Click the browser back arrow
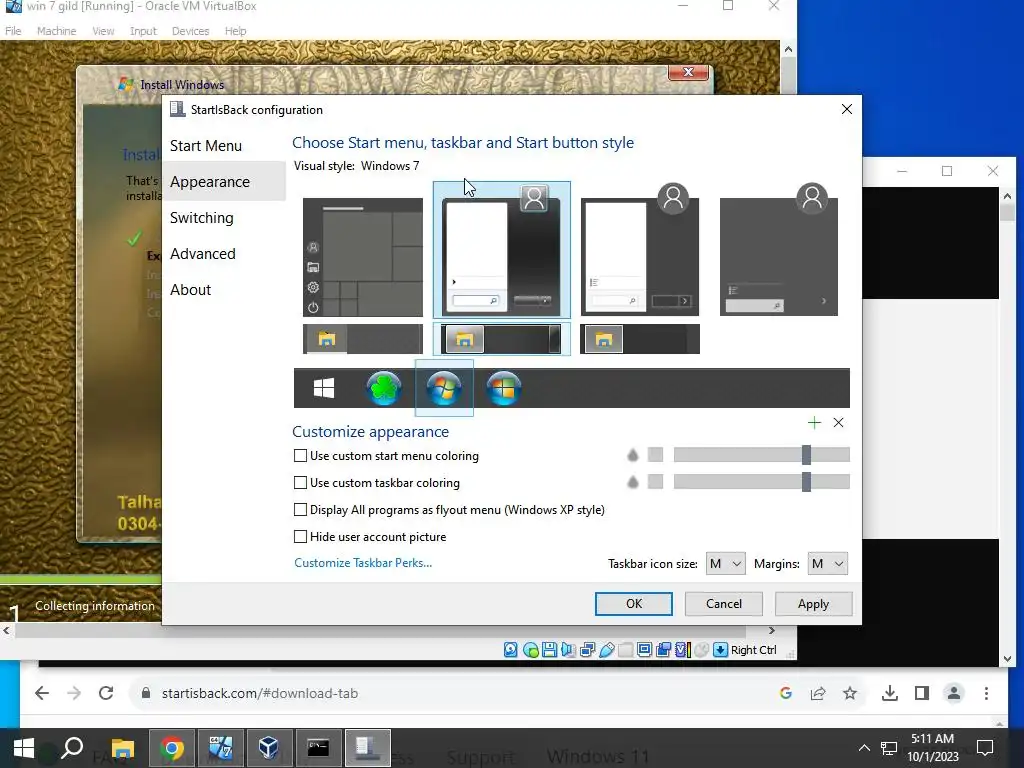This screenshot has width=1024, height=768. coord(42,694)
